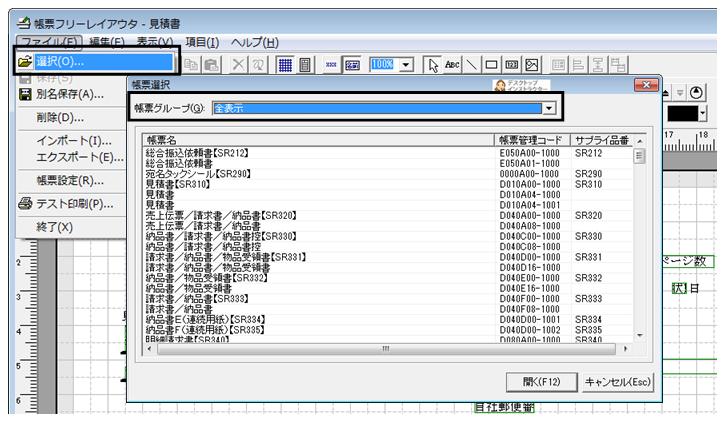Open the zoom 100% dropdown arrow
The image size is (726, 428).
pyautogui.click(x=406, y=64)
